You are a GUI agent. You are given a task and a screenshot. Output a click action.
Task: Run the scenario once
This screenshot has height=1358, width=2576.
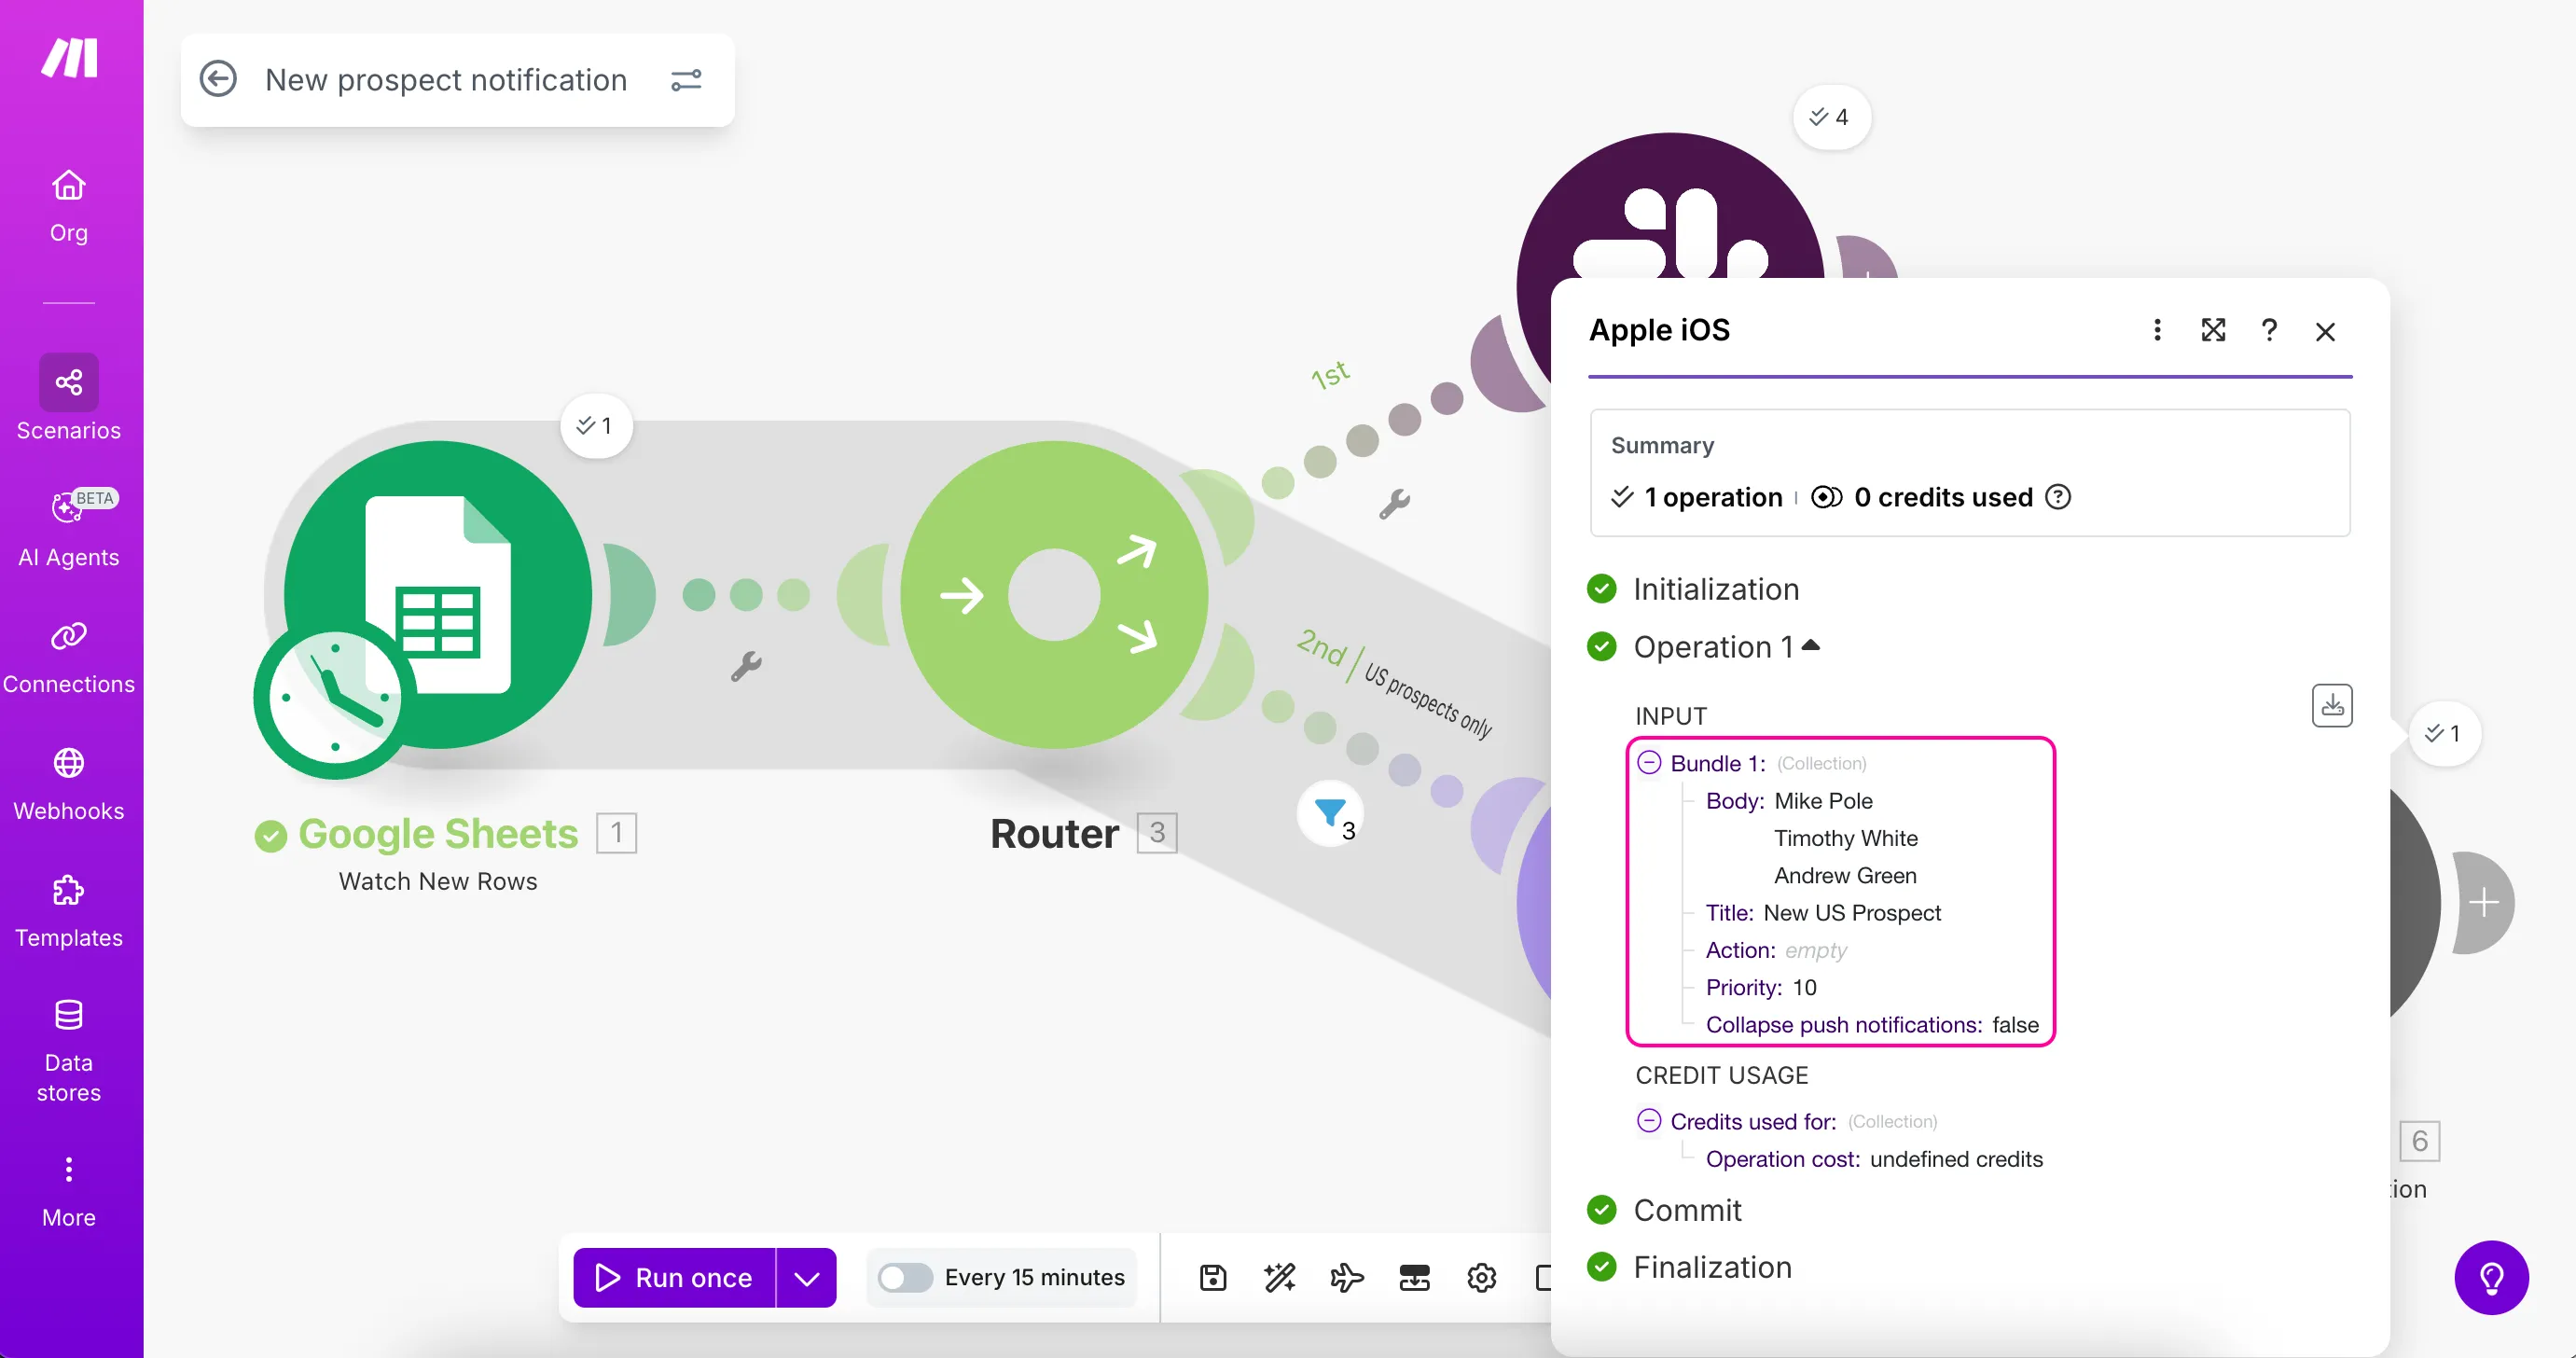point(674,1277)
